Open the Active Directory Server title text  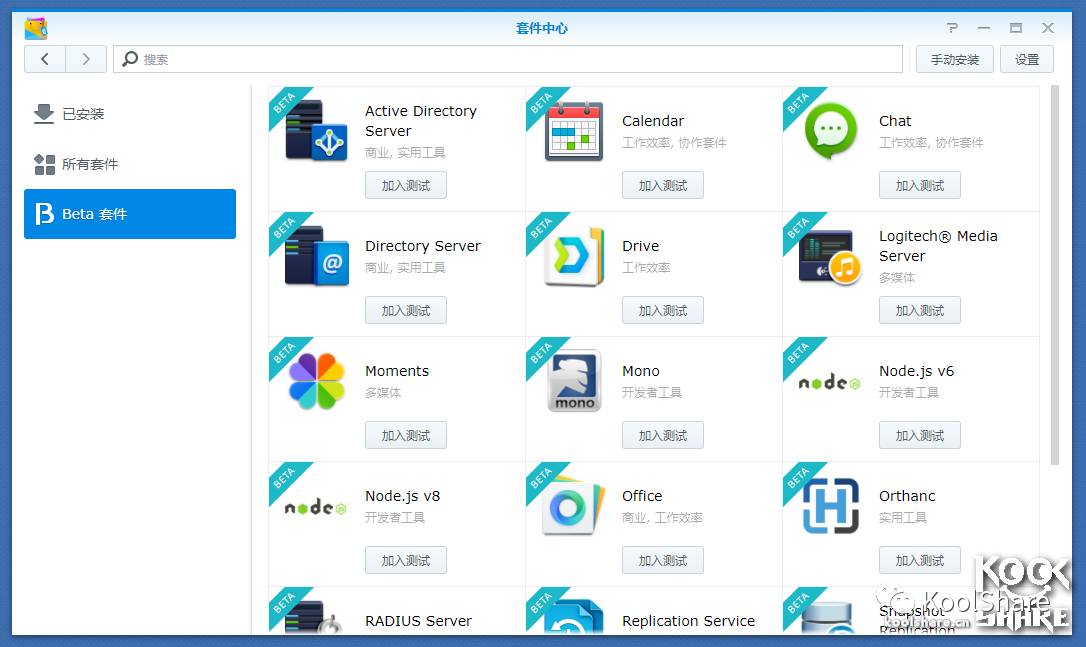[421, 121]
